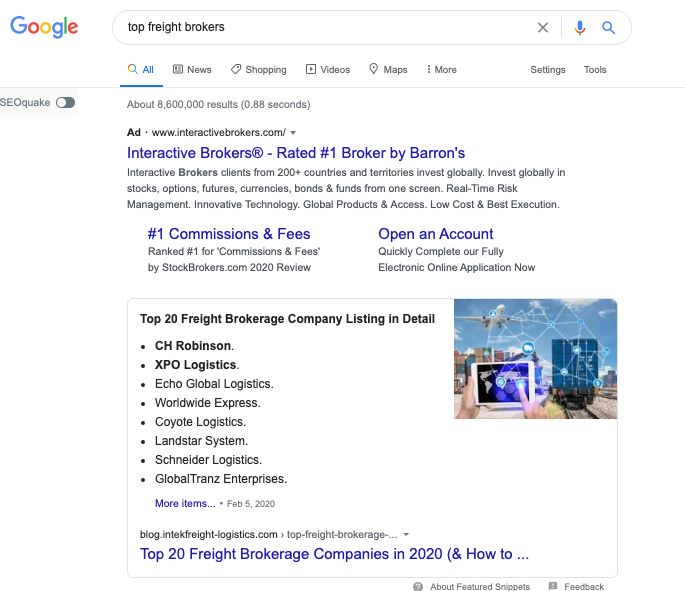The width and height of the screenshot is (685, 591).
Task: Open dropdown arrow beside blog.intekfreight-logistics.com URL
Action: (406, 534)
